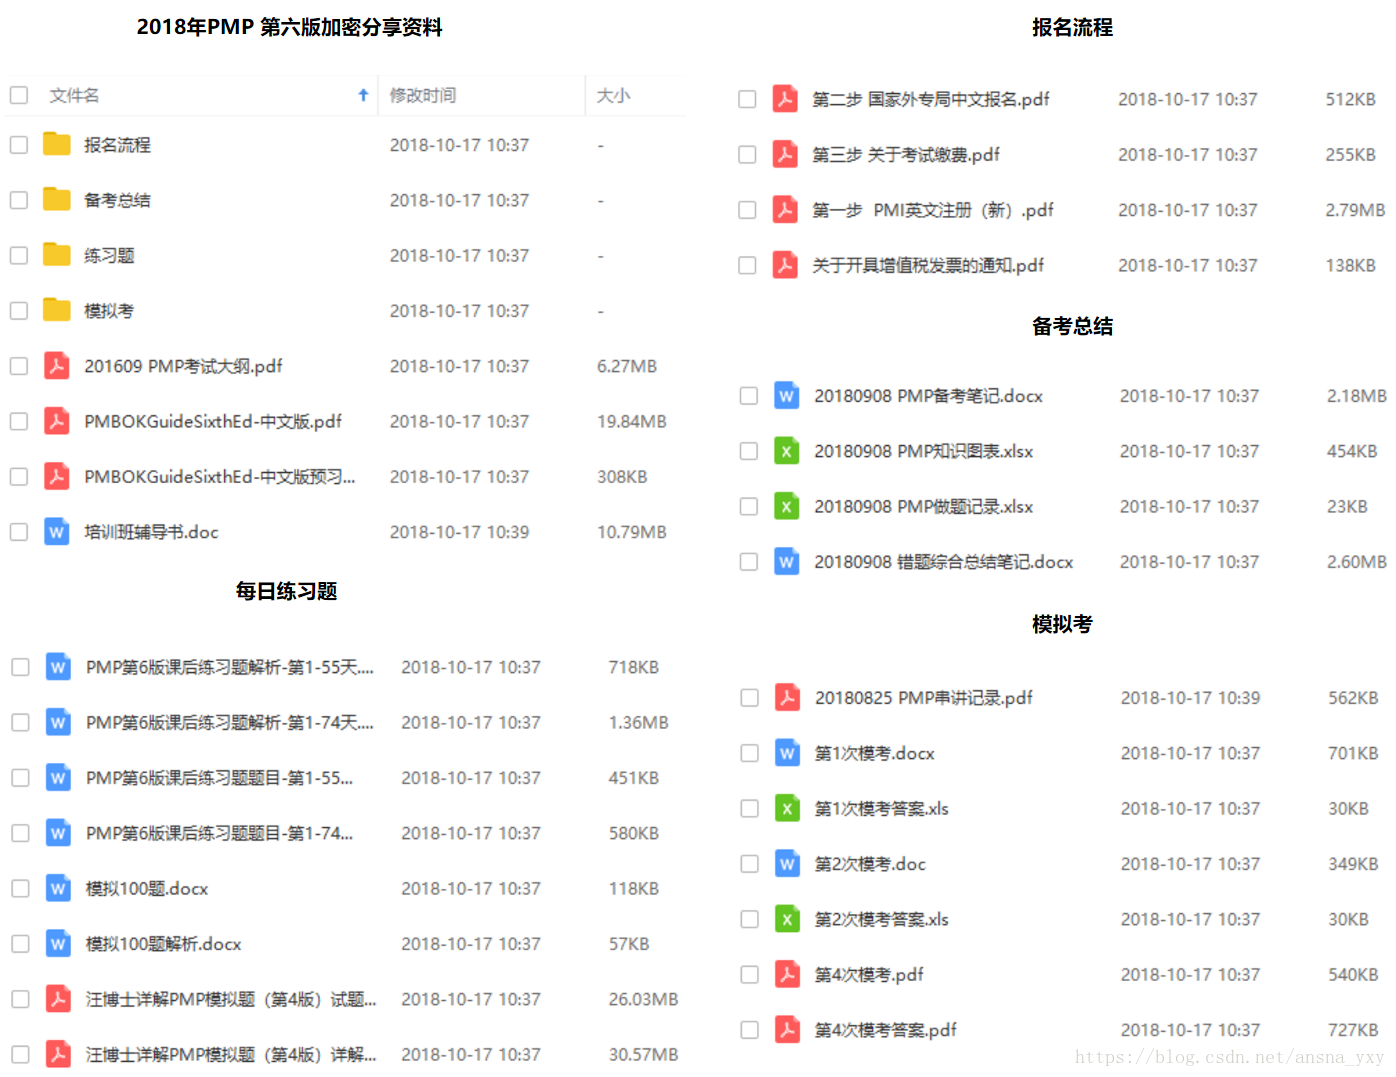Click file name 第1次模考答案.xls

coord(882,808)
